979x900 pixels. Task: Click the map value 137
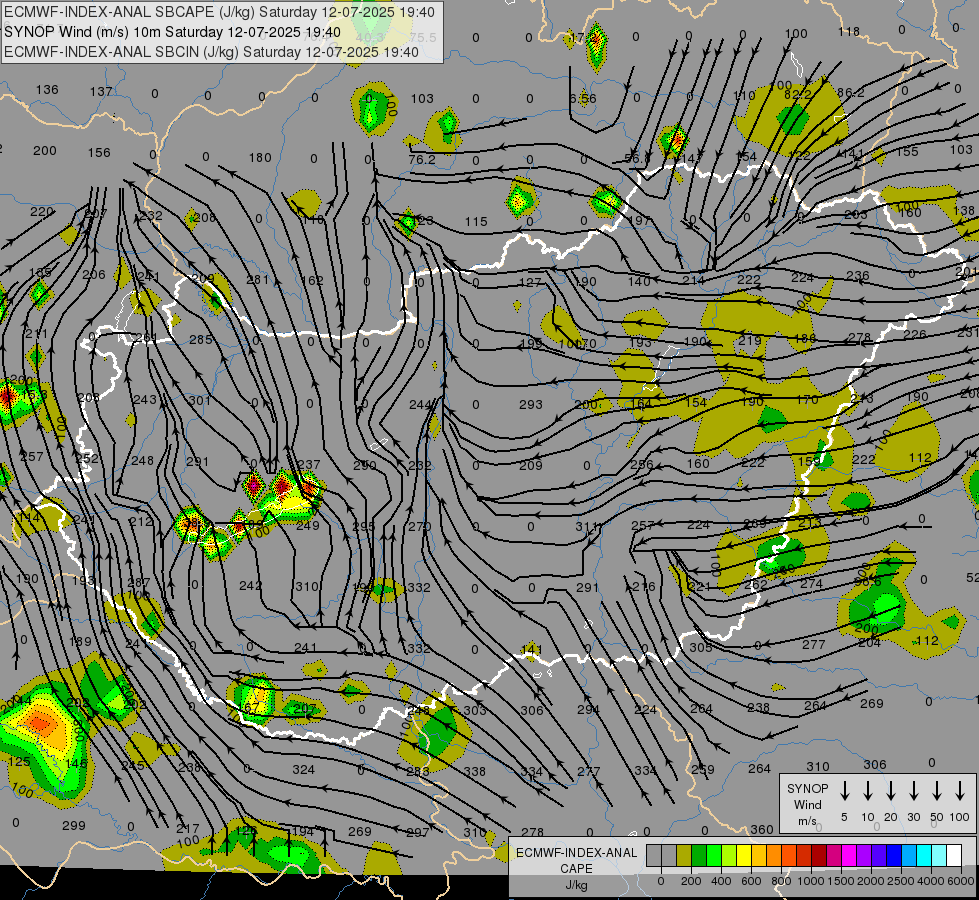pyautogui.click(x=101, y=92)
